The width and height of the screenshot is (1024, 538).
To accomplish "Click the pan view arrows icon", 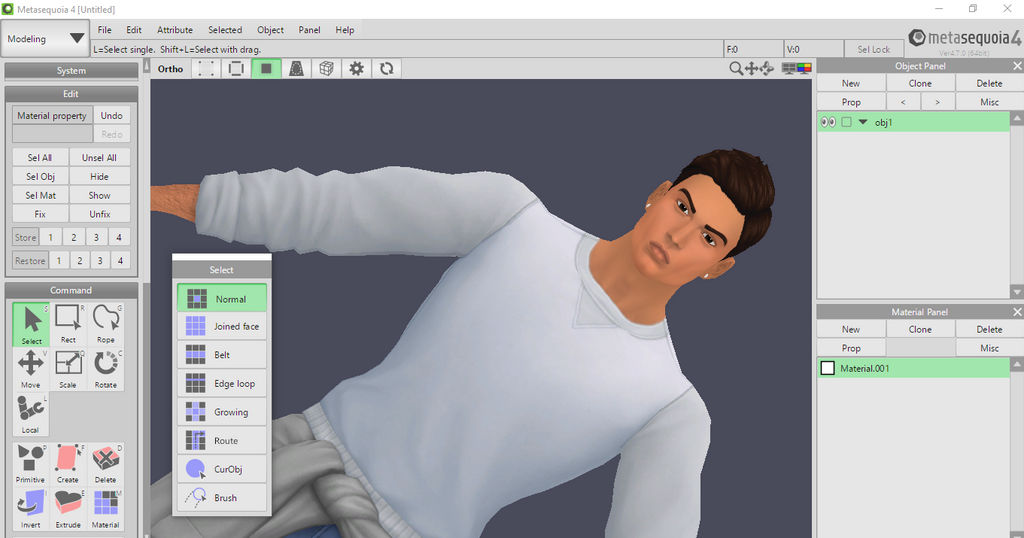I will click(751, 69).
